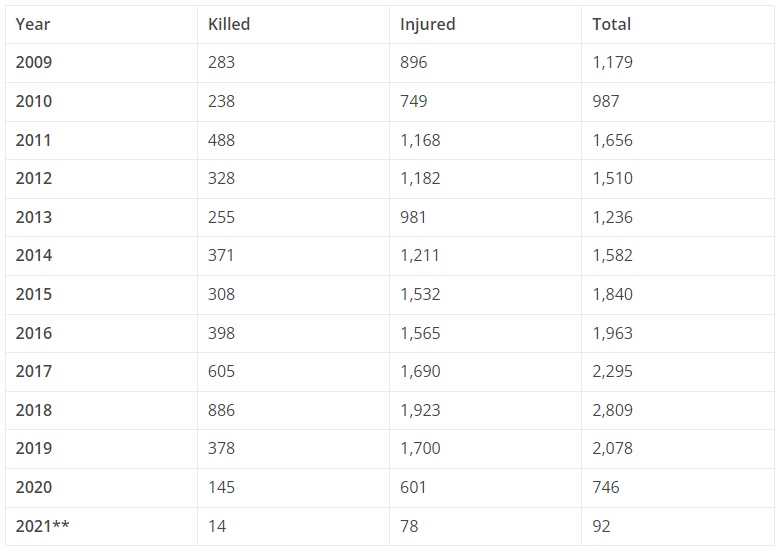
Task: Click total value 746 for 2020
Action: tap(606, 487)
